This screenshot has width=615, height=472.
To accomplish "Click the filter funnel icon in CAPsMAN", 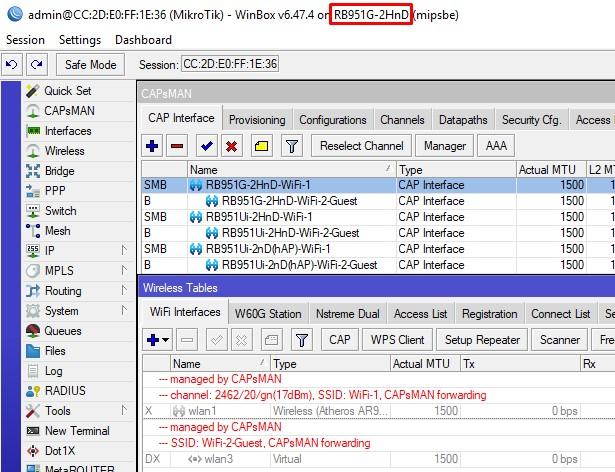I will tap(291, 146).
